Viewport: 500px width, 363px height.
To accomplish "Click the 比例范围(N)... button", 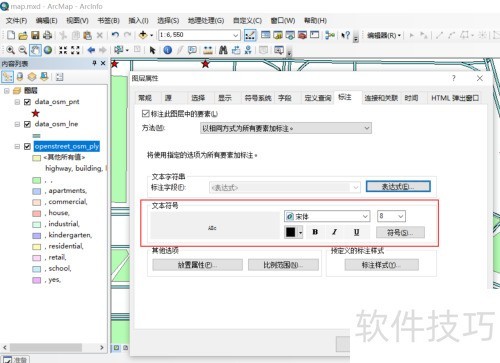I will pos(283,265).
